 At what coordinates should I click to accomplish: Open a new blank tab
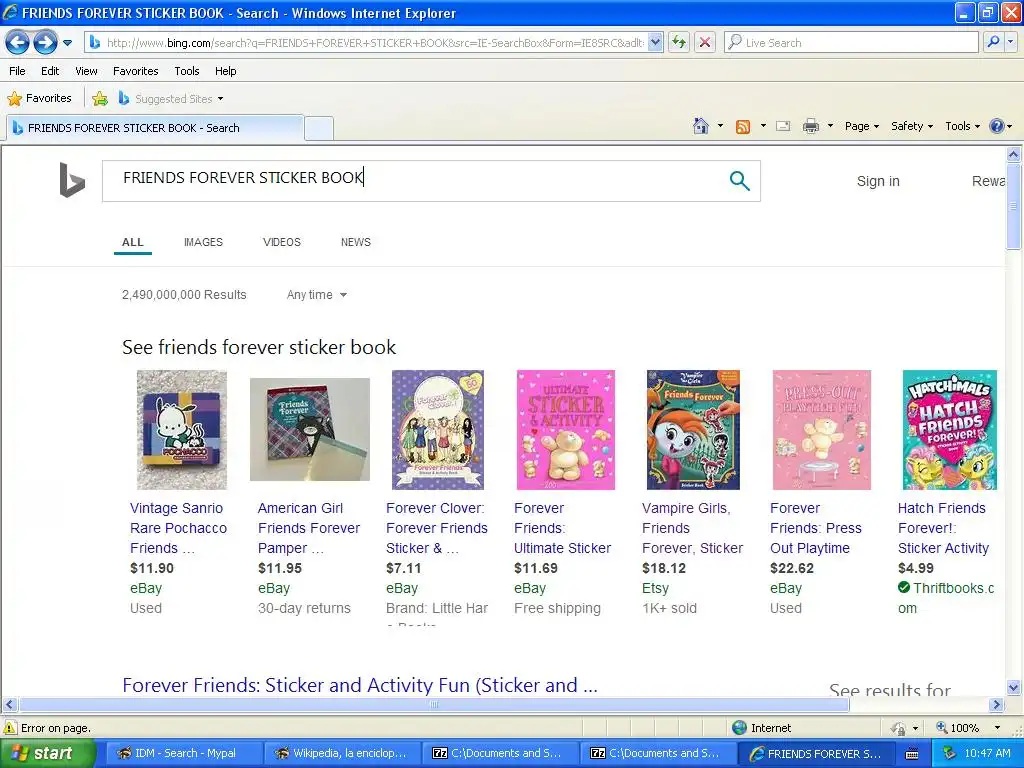pos(319,128)
